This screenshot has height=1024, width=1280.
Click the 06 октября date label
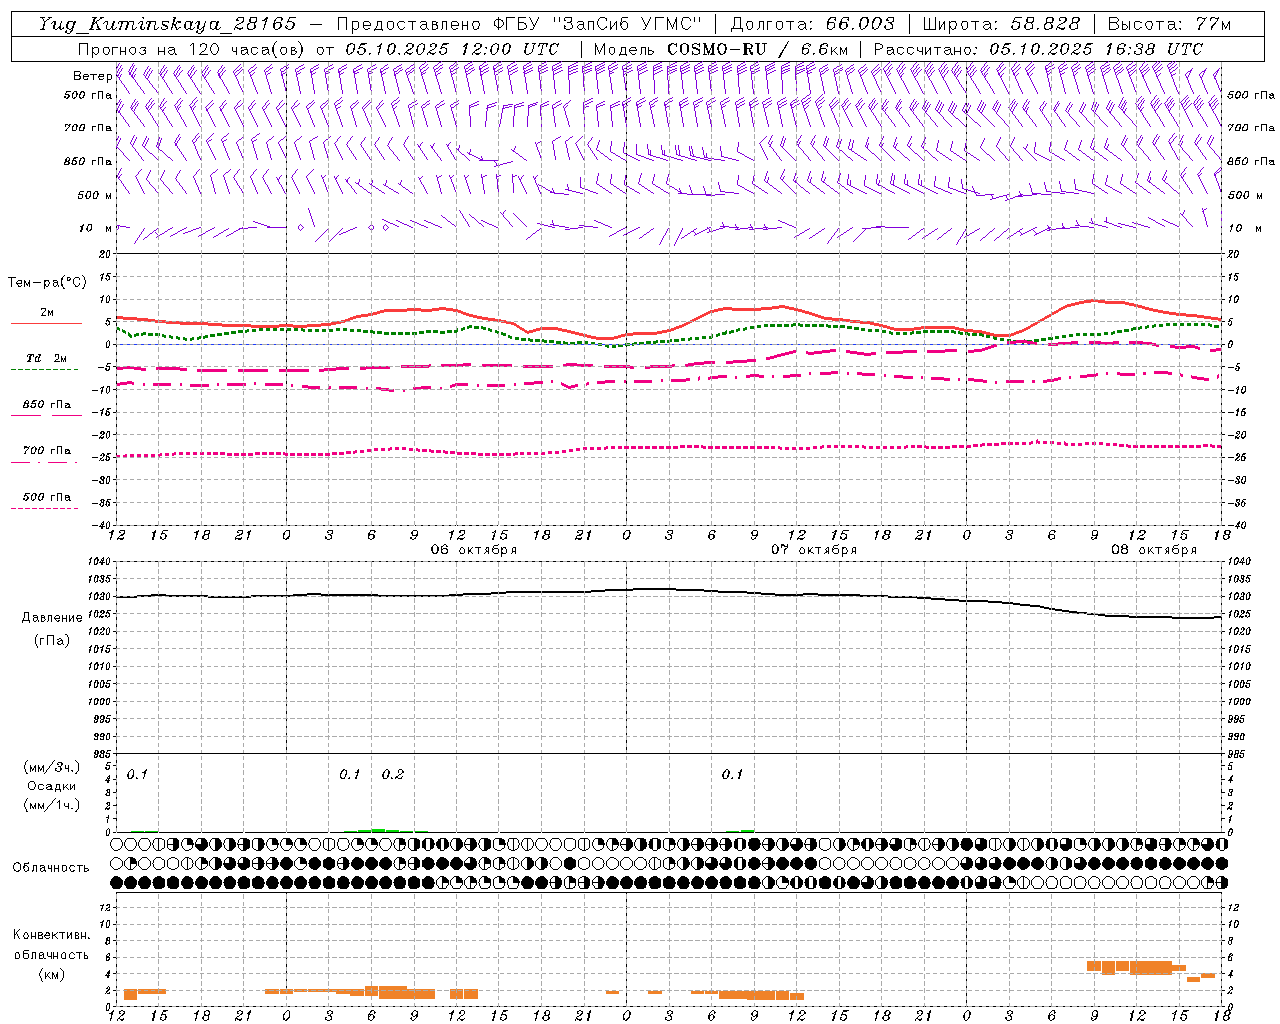coord(474,550)
